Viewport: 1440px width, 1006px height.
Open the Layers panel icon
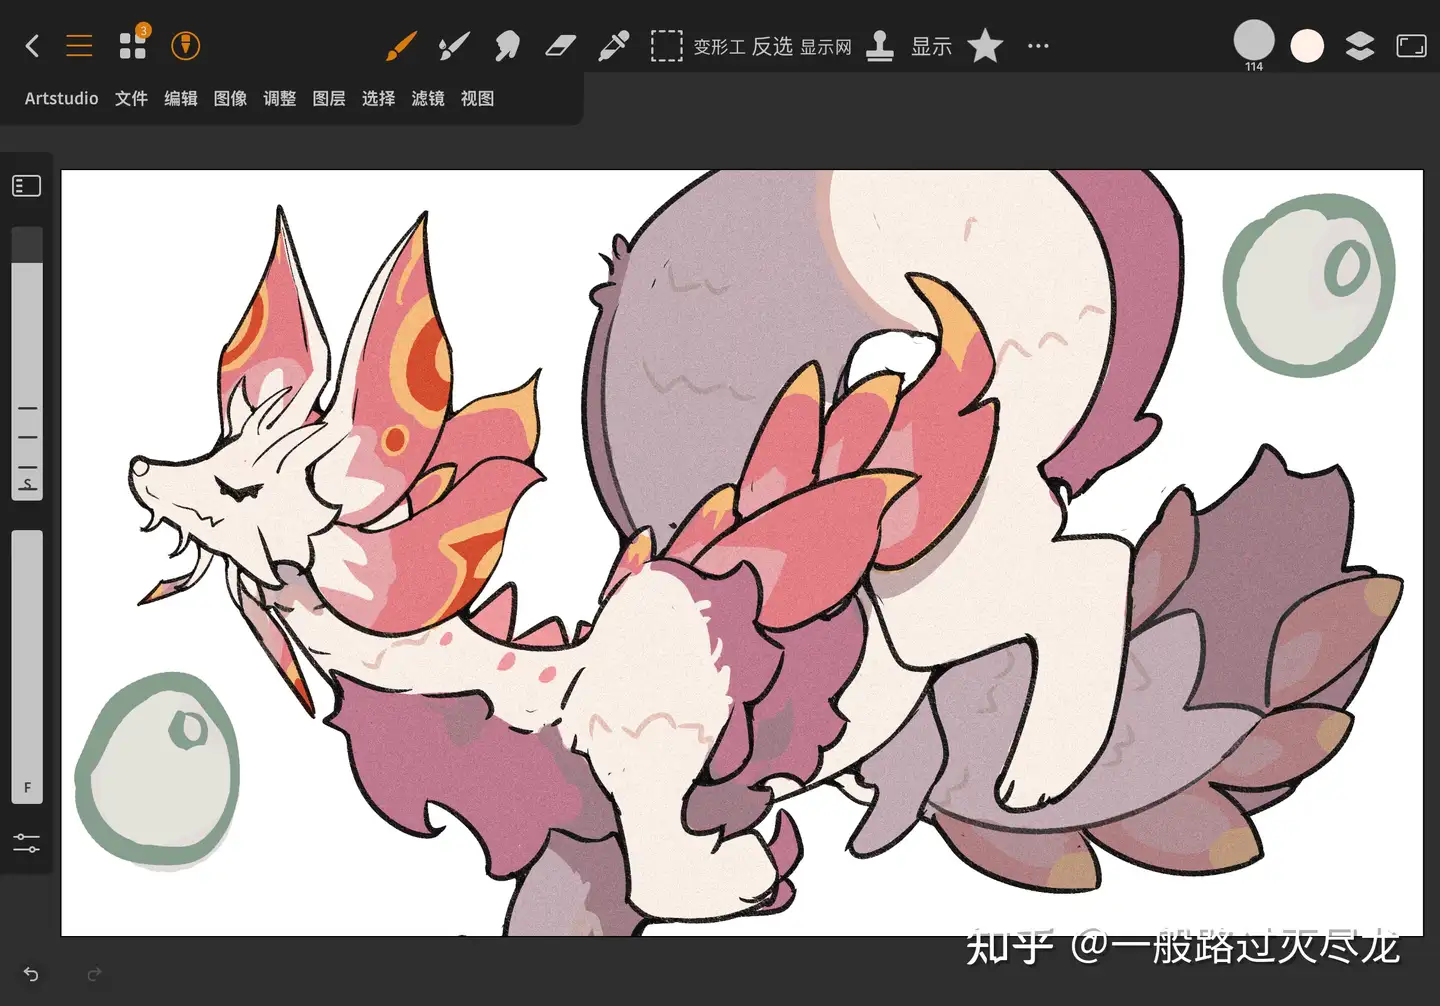(1360, 46)
